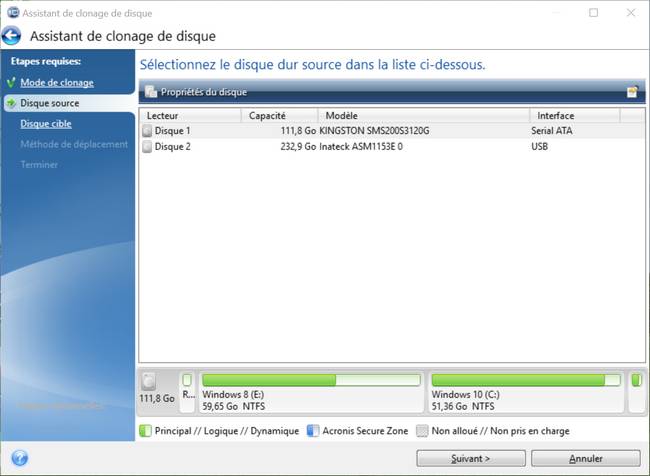Click the Acronis app icon in title bar
The image size is (650, 476).
click(x=13, y=12)
